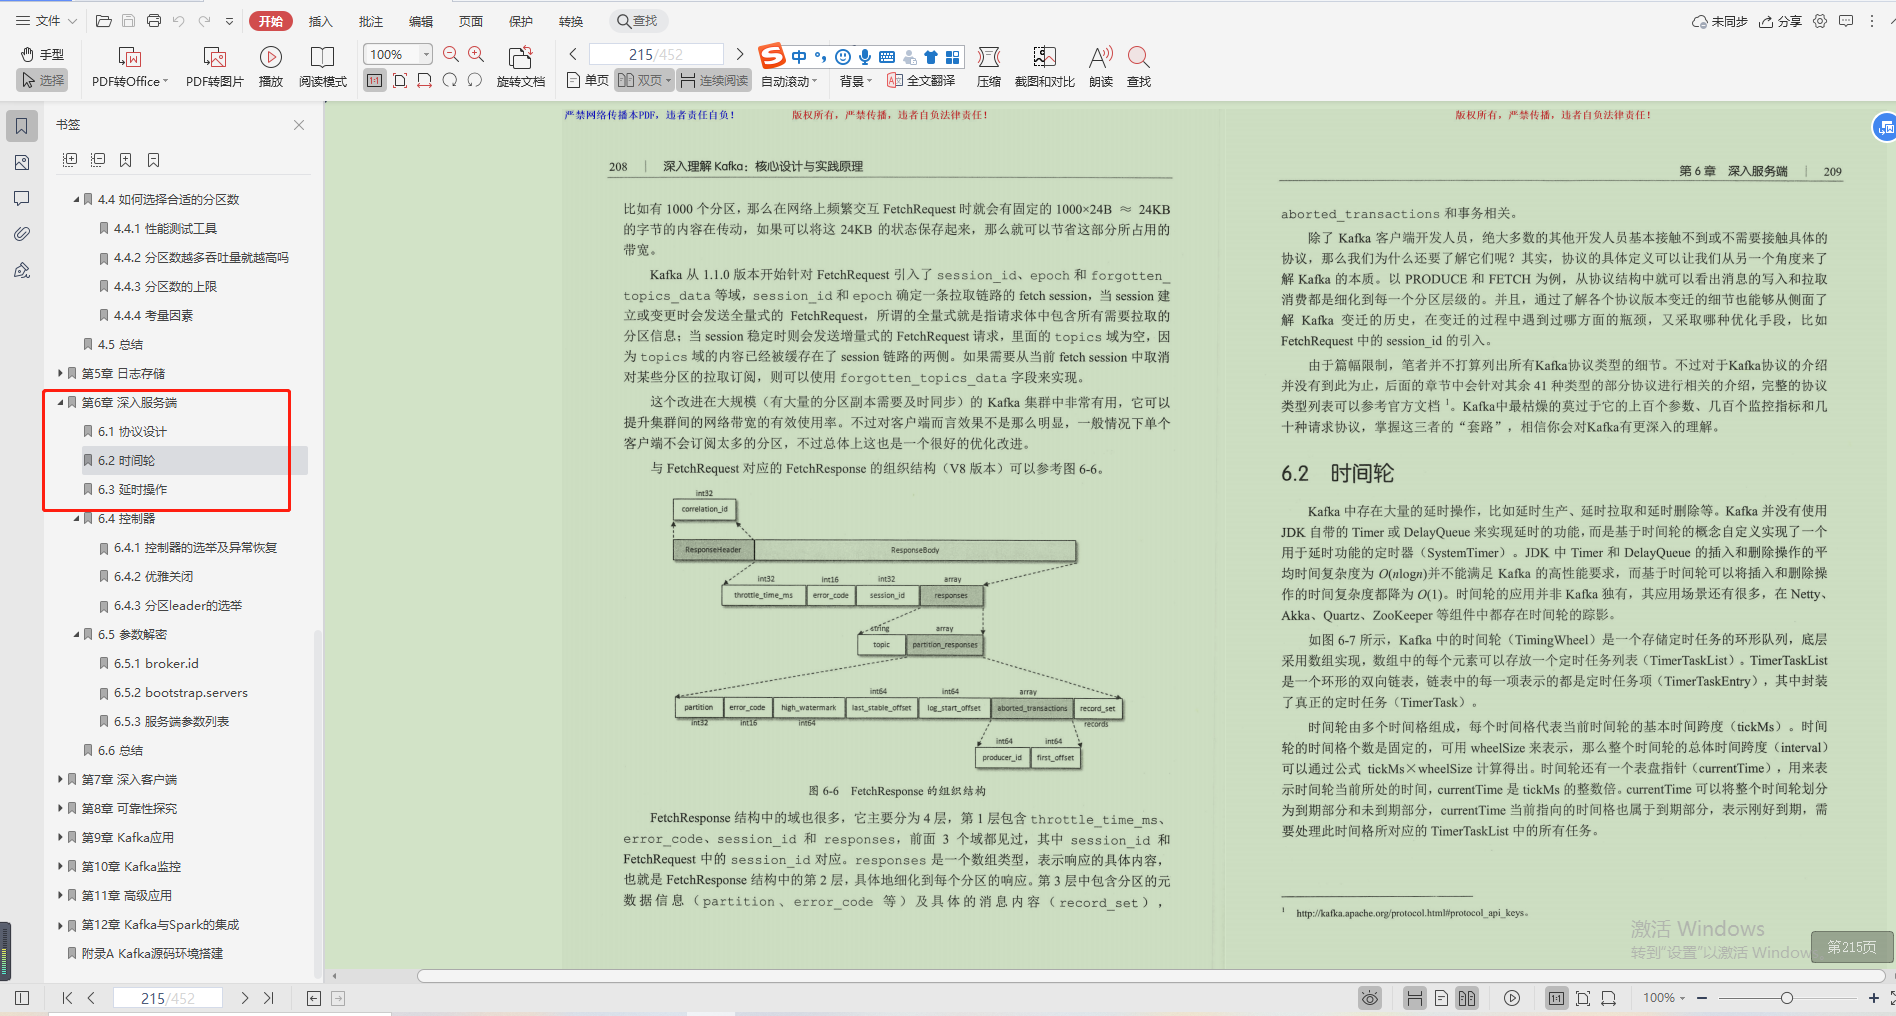Switch to 阅读模式 reading mode
Viewport: 1896px width, 1016px height.
[x=322, y=67]
